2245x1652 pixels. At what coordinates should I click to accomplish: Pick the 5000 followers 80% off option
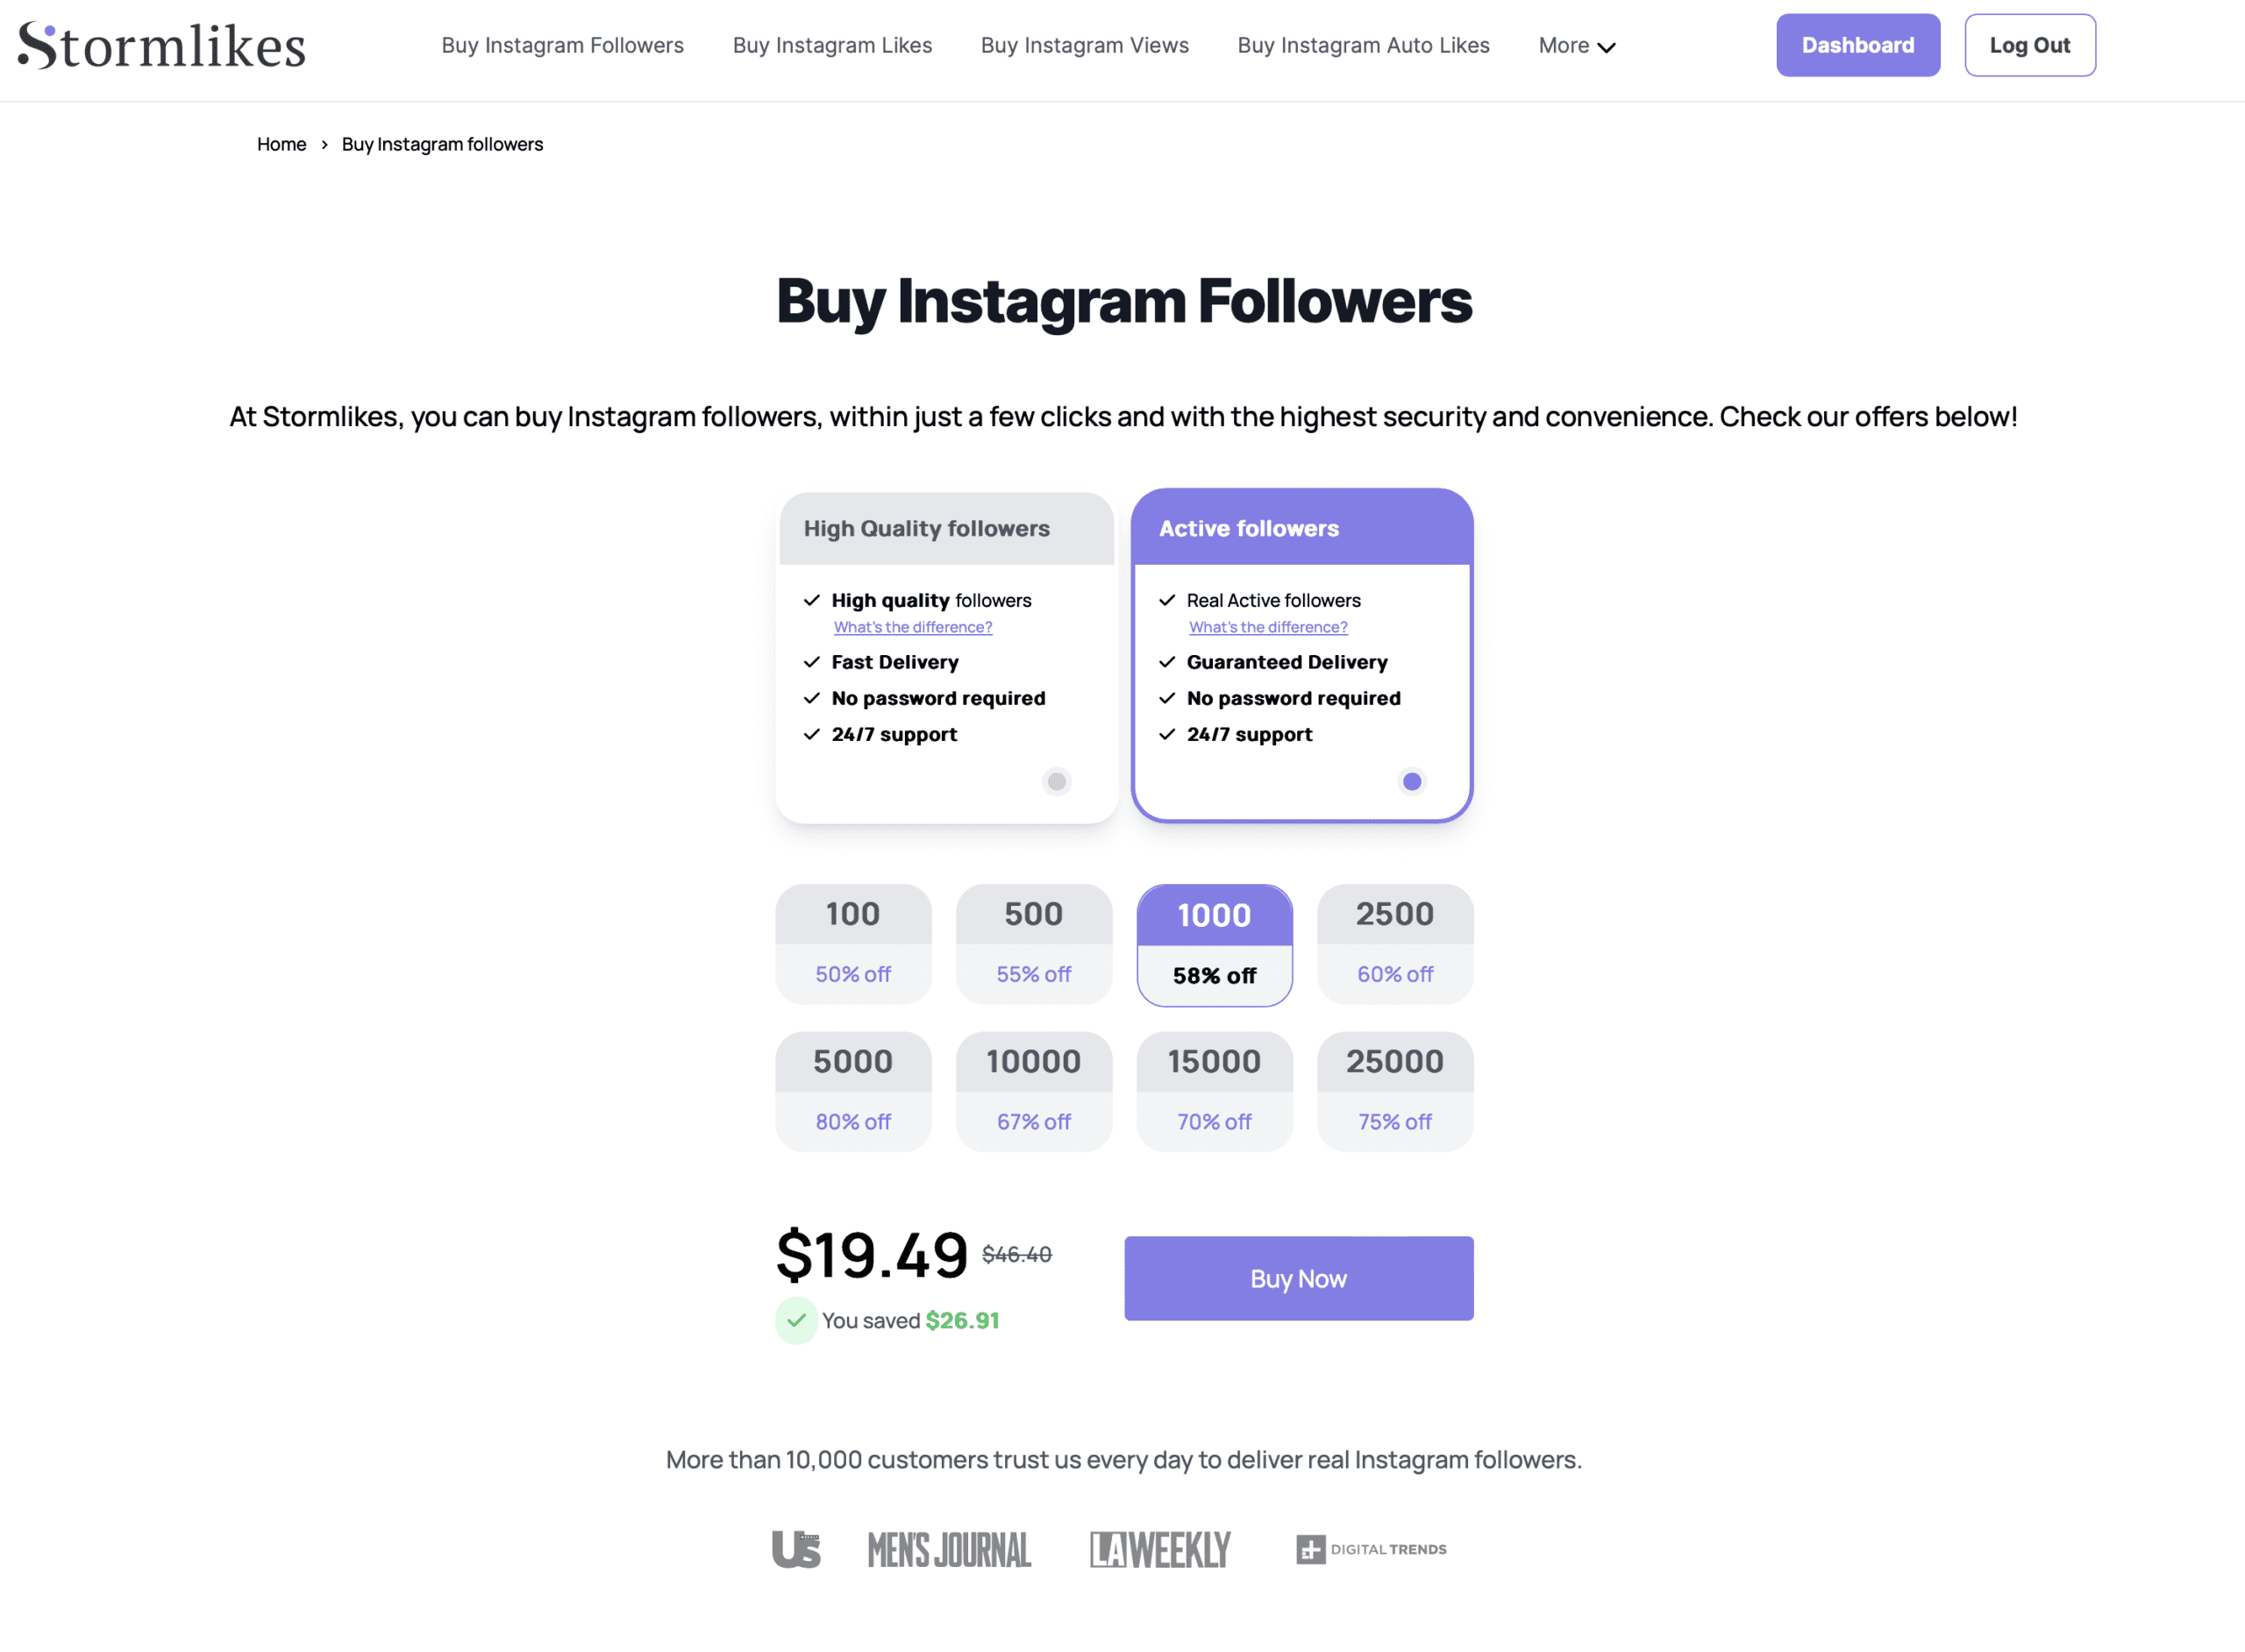[x=853, y=1091]
